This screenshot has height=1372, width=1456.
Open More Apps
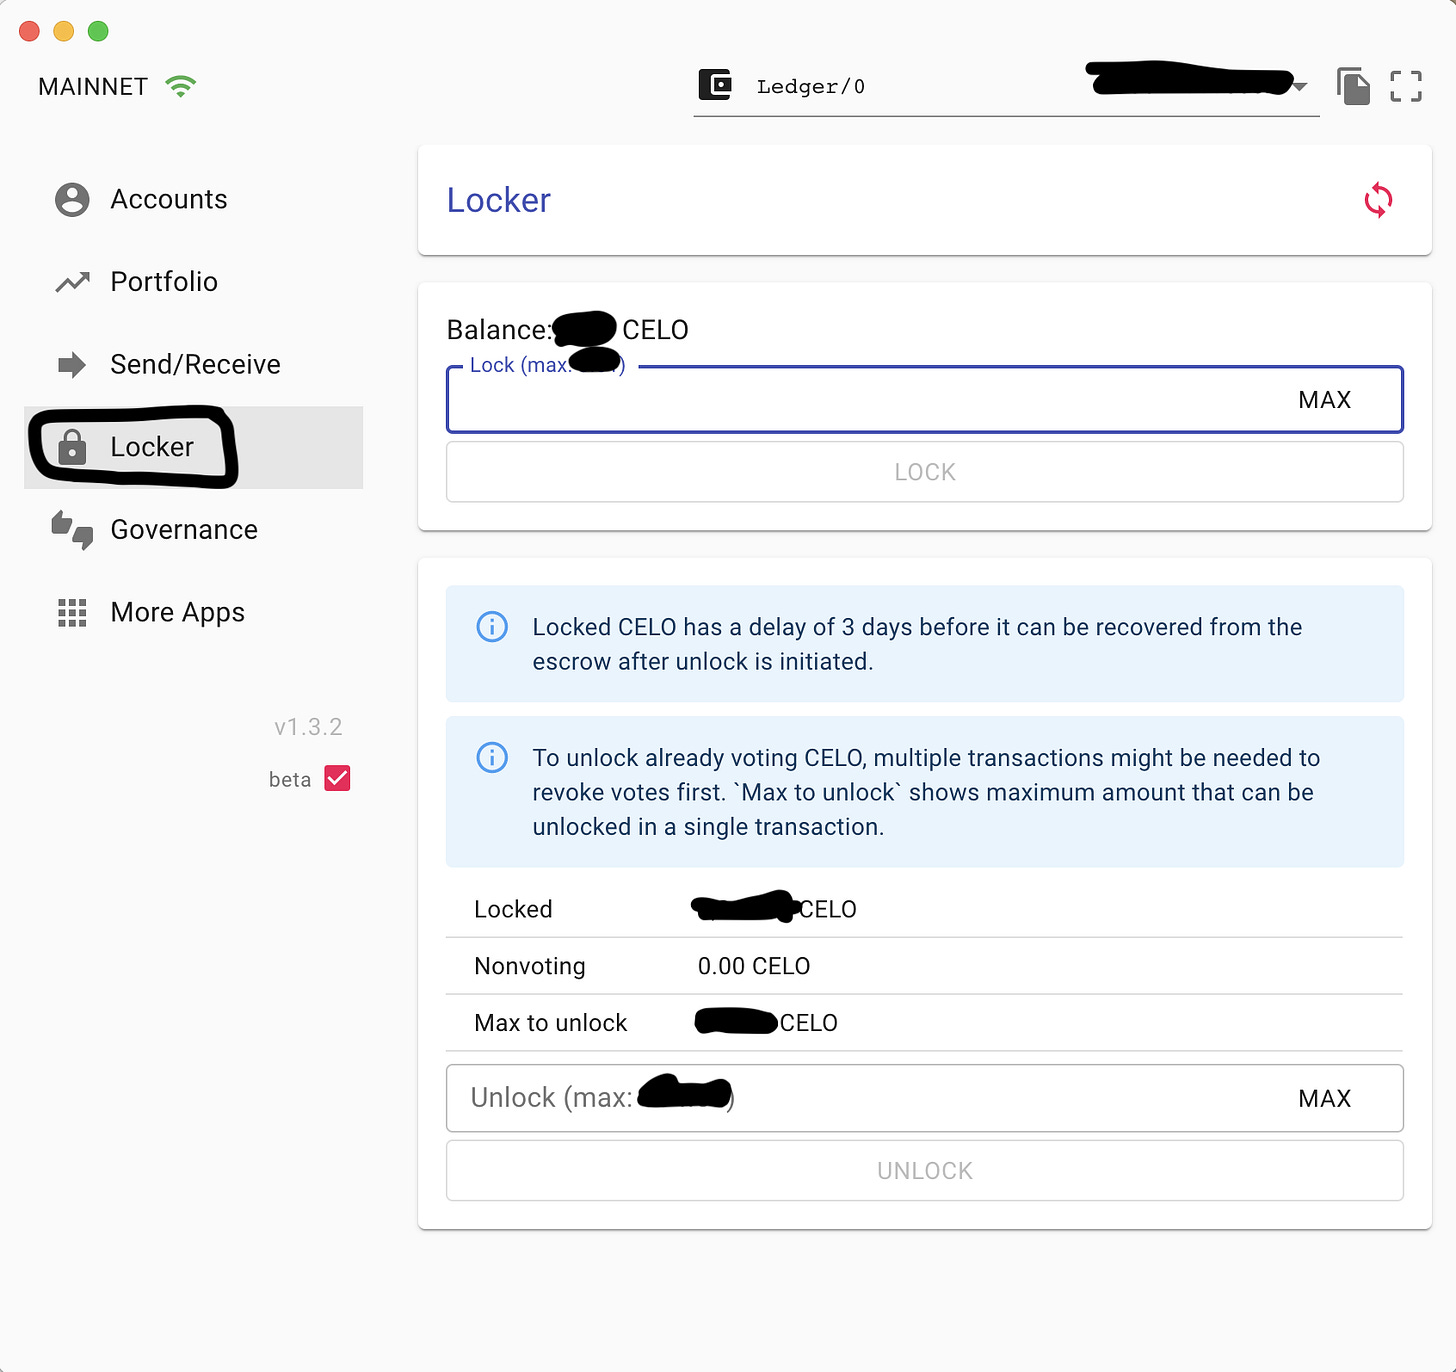pos(193,612)
